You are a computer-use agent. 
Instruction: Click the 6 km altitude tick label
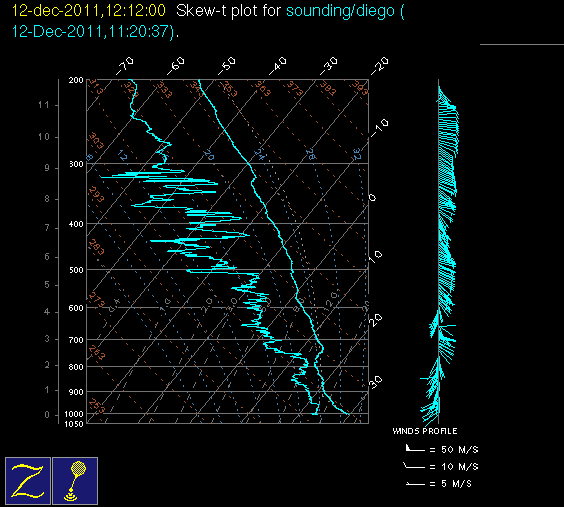[47, 257]
